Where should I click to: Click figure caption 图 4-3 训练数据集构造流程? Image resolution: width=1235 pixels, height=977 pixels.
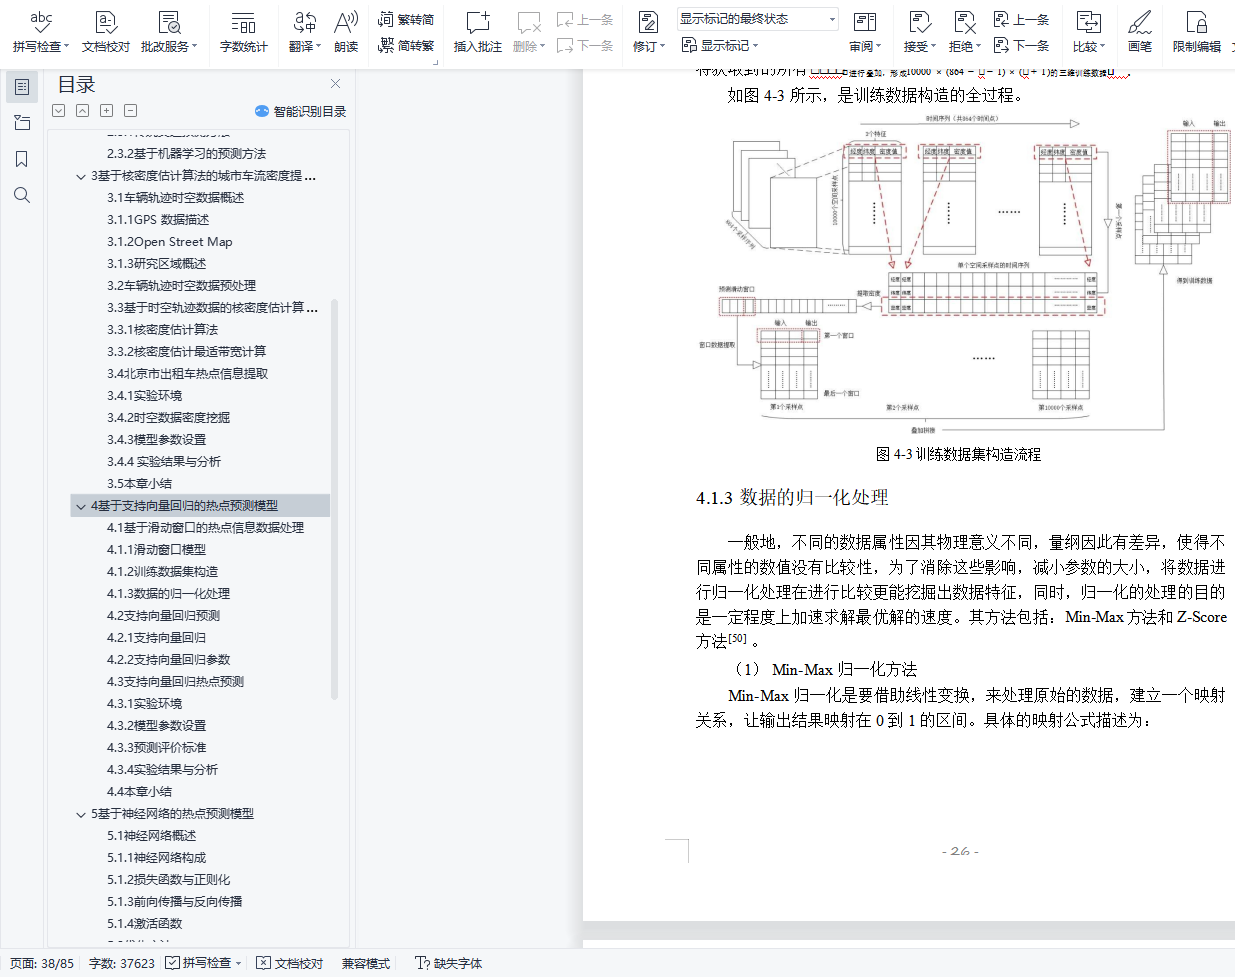[958, 454]
